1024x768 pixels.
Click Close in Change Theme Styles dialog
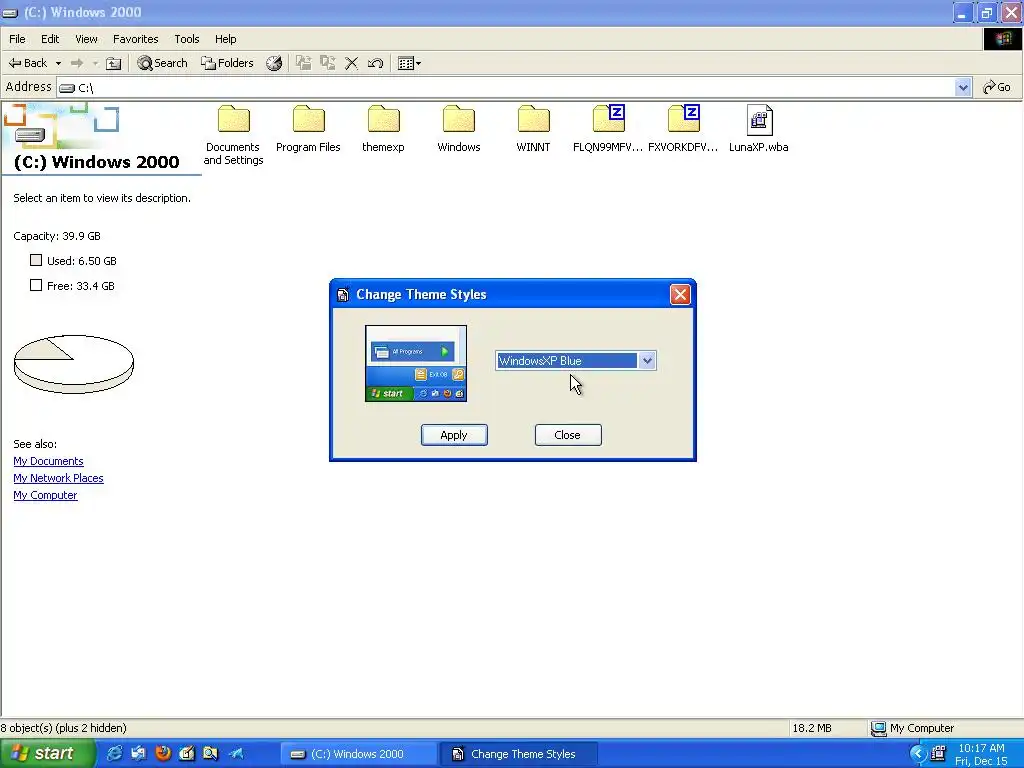[568, 435]
